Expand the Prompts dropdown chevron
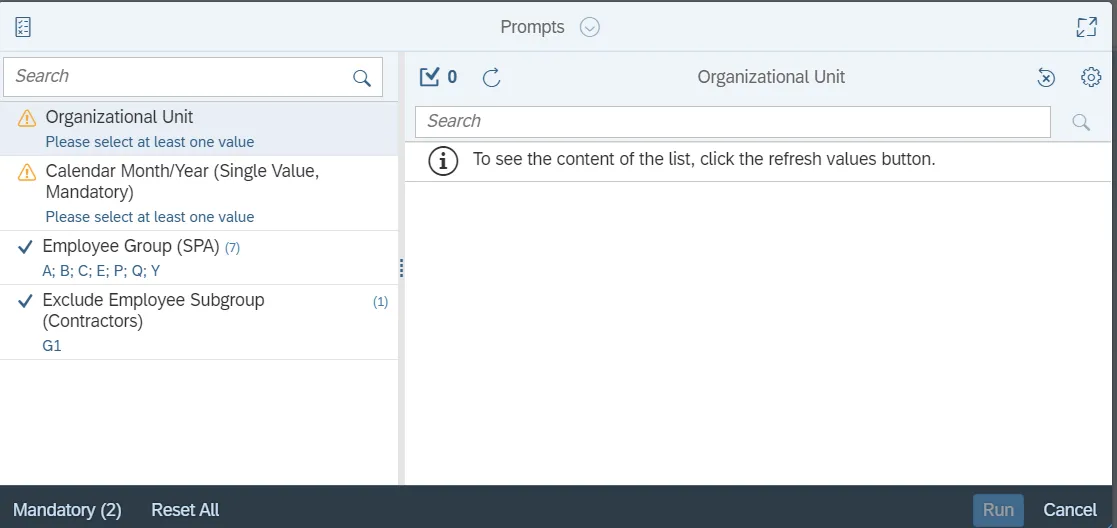Image resolution: width=1117 pixels, height=528 pixels. coord(590,27)
